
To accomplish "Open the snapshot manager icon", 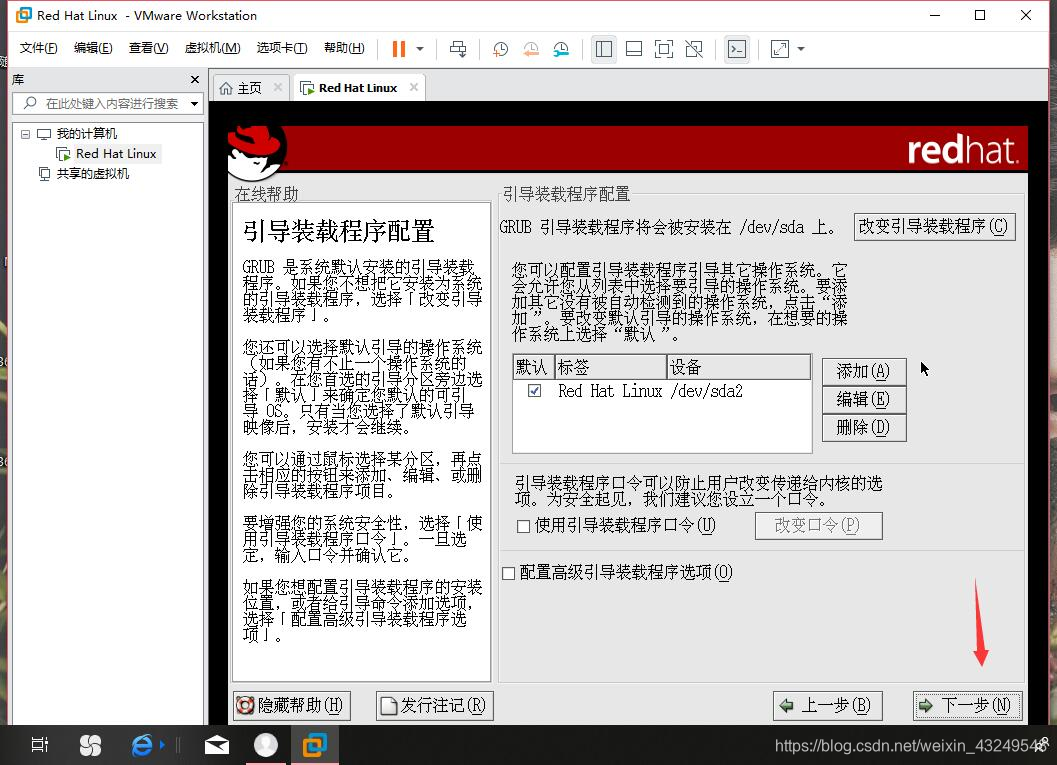I will tap(561, 49).
